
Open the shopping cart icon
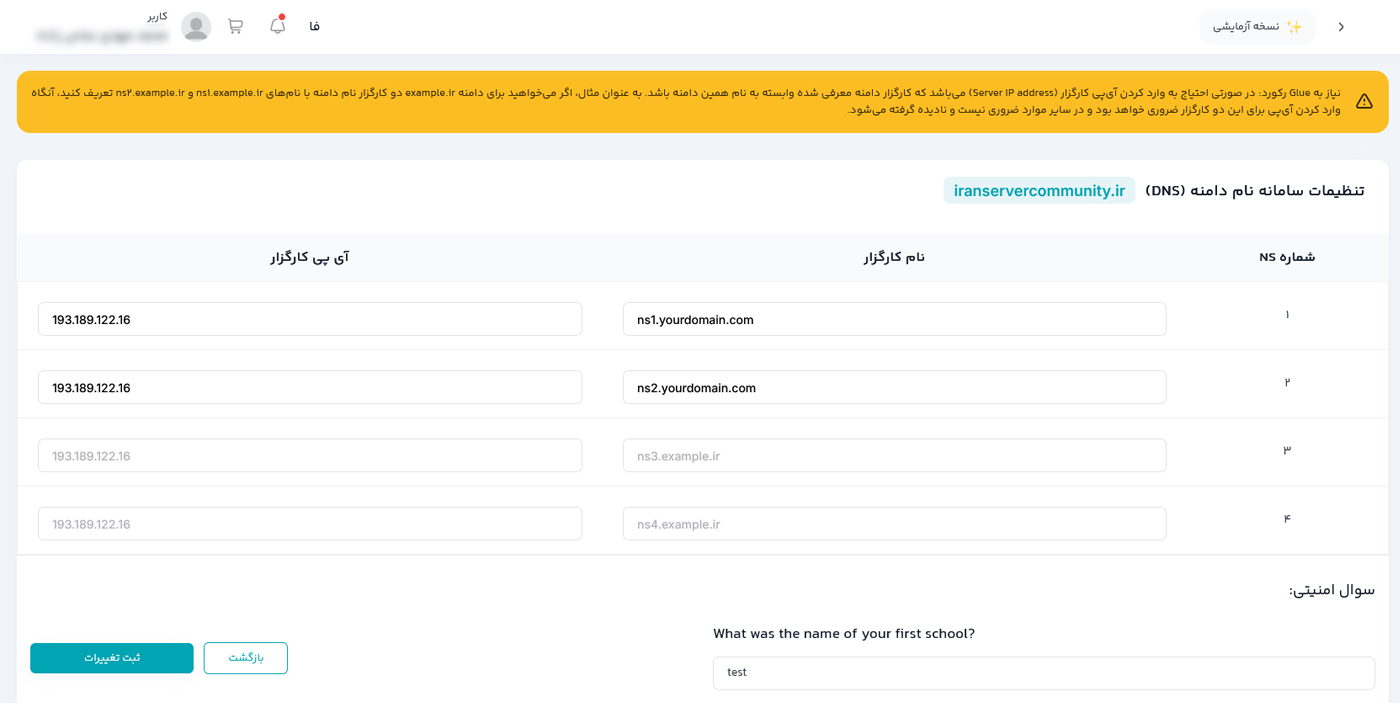click(x=235, y=27)
